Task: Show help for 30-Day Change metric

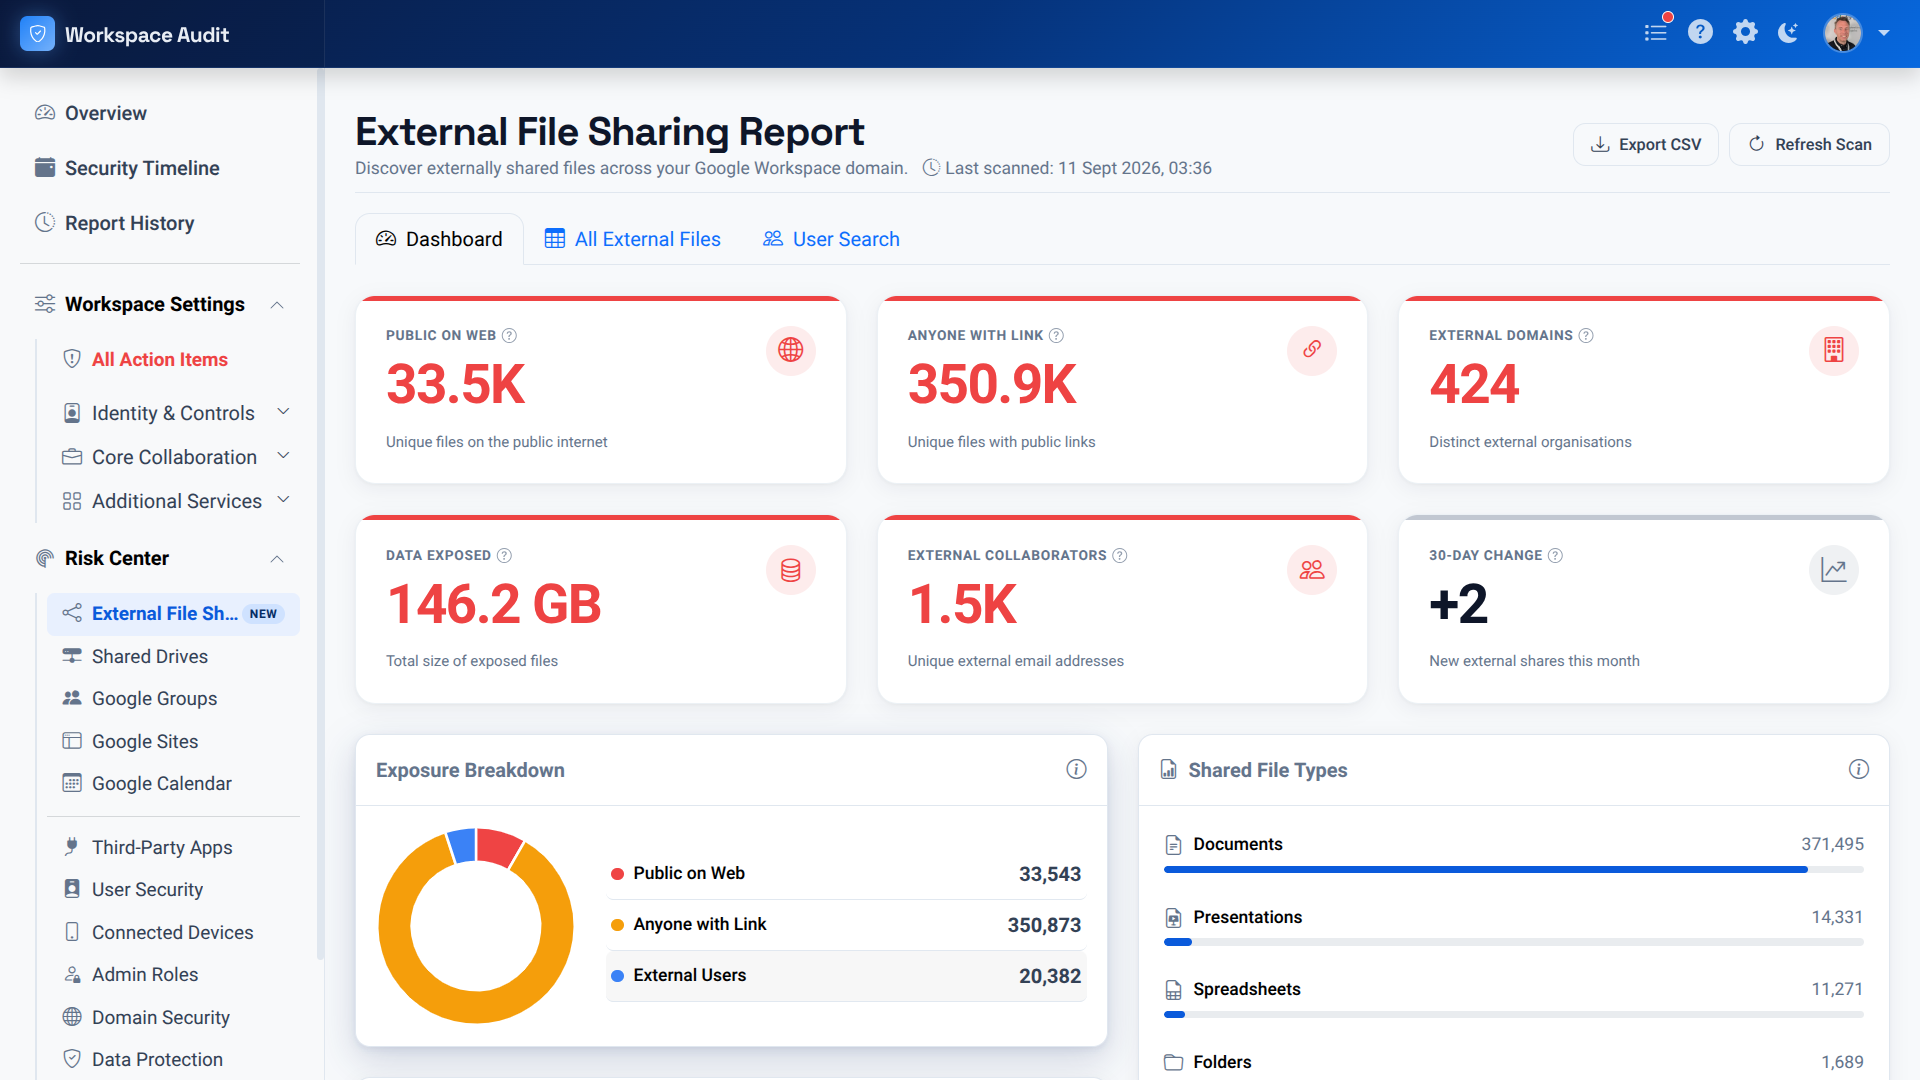Action: click(x=1555, y=555)
